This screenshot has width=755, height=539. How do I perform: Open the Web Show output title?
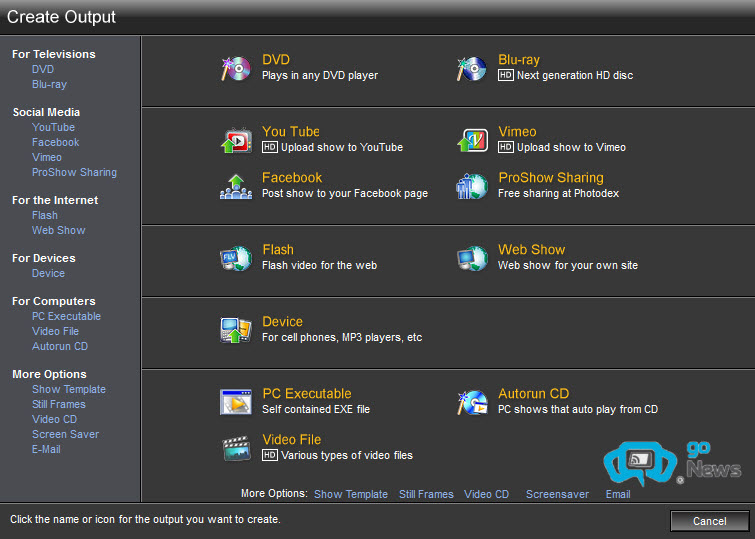pyautogui.click(x=532, y=250)
